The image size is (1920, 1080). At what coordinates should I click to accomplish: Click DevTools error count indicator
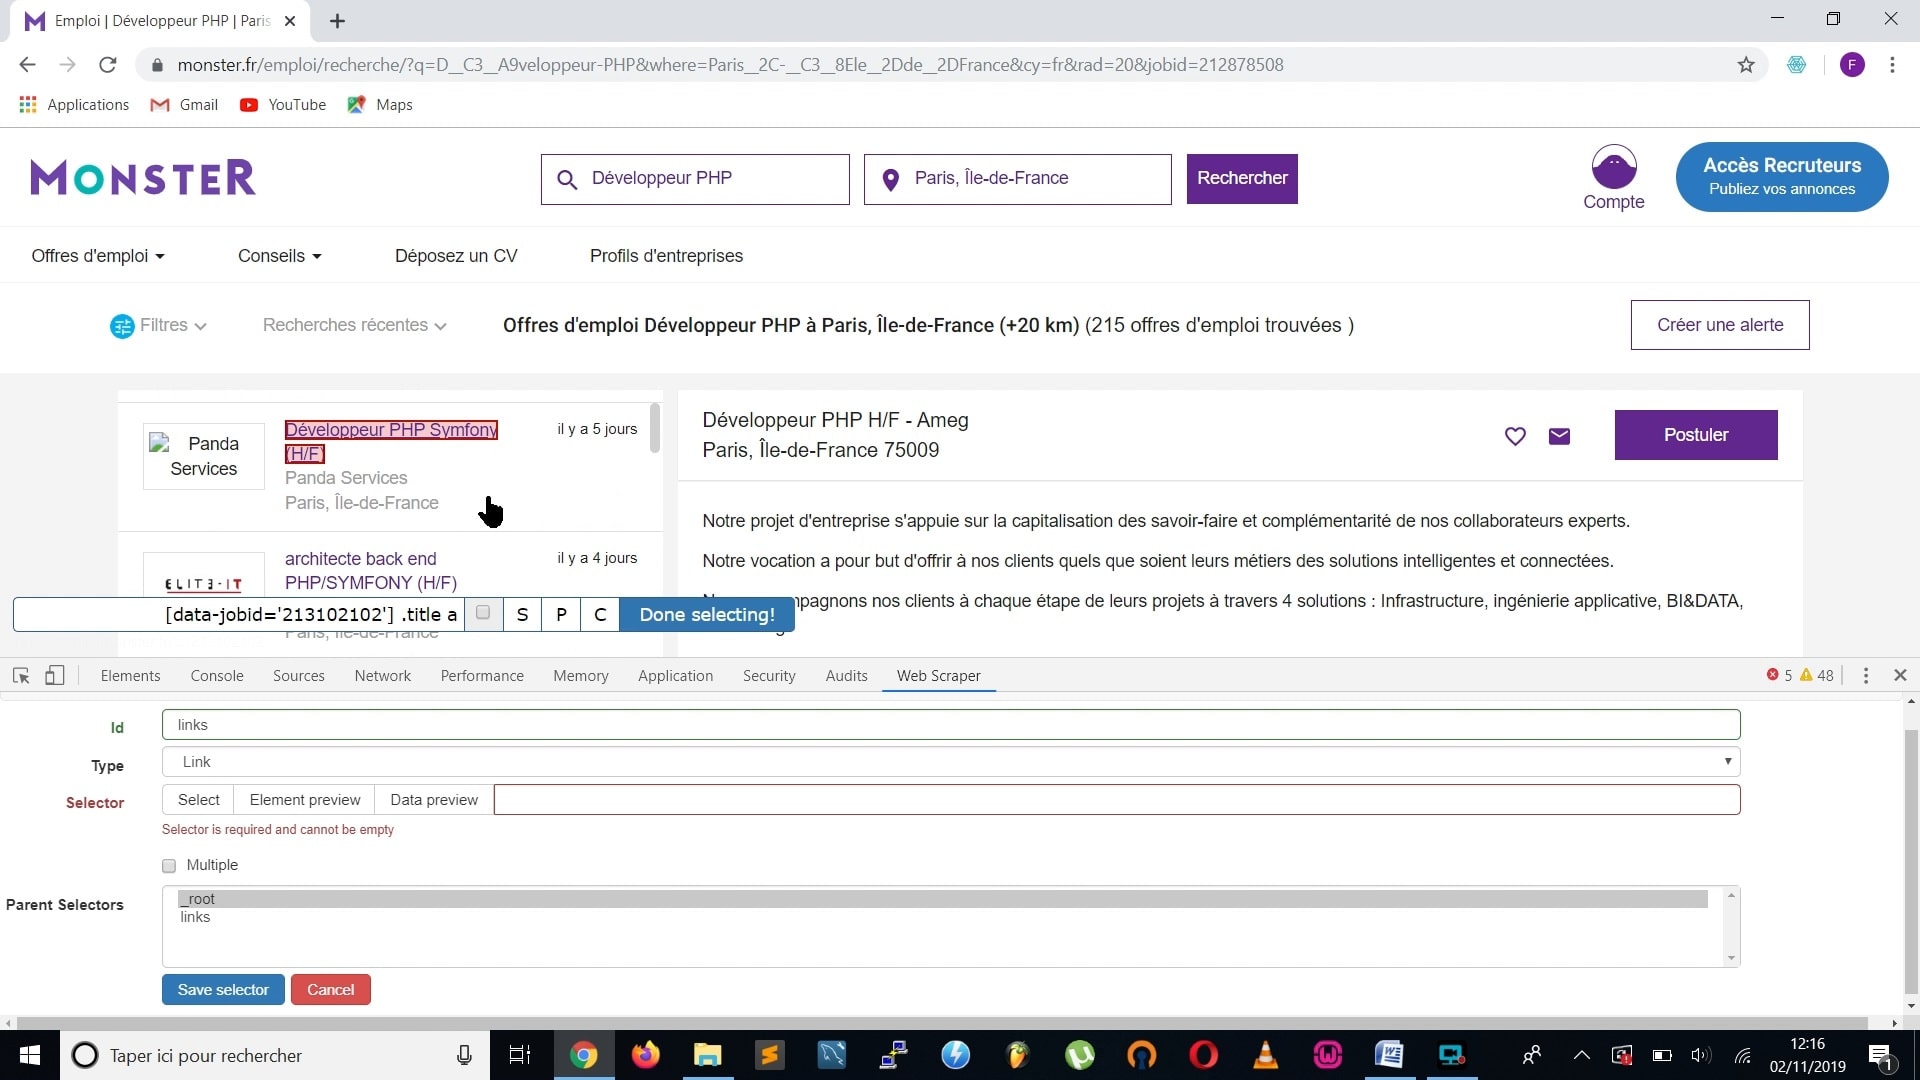(x=1779, y=676)
